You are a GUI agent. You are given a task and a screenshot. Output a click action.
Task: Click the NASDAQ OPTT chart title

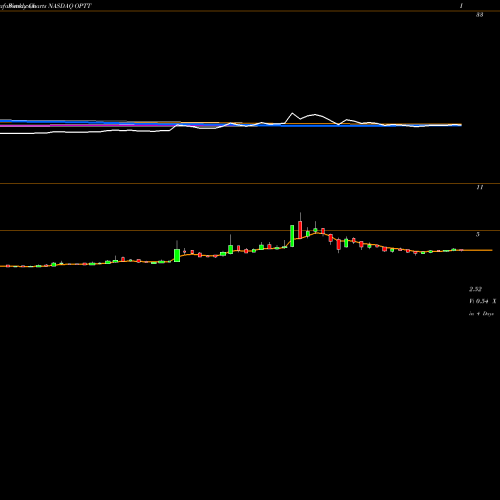[70, 6]
